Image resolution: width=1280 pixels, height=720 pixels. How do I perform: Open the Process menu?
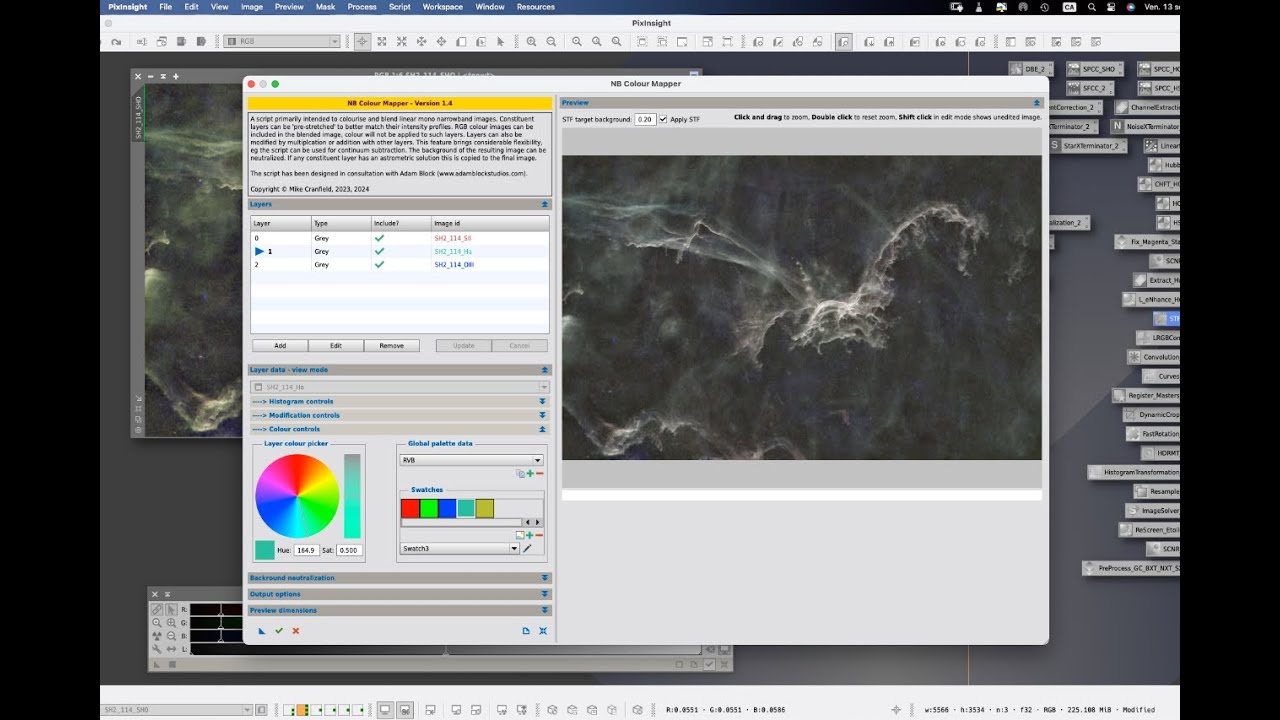[362, 7]
